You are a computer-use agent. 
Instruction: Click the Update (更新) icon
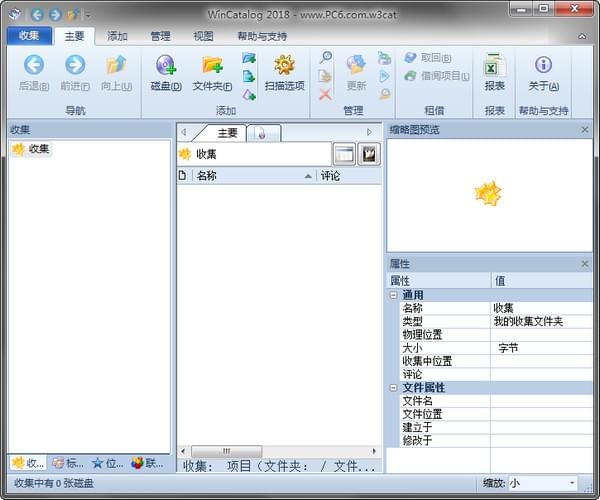pos(356,67)
